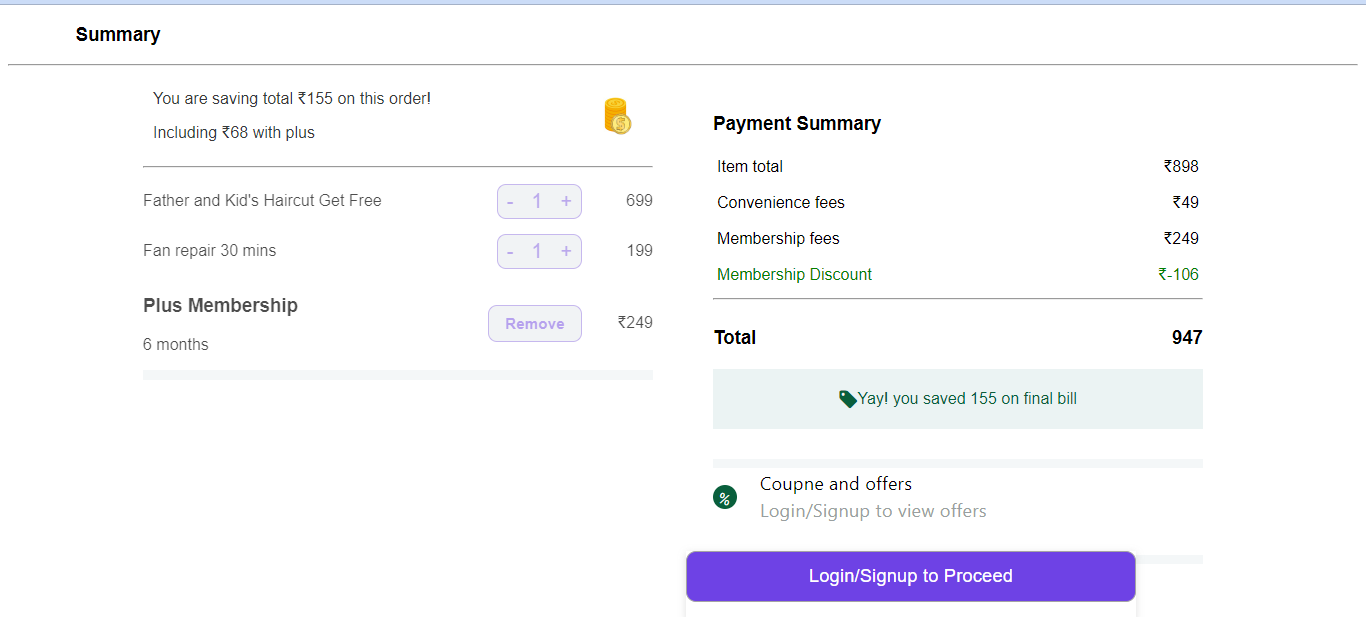The image size is (1366, 617).
Task: Click the Yay you saved 155 banner
Action: (957, 399)
